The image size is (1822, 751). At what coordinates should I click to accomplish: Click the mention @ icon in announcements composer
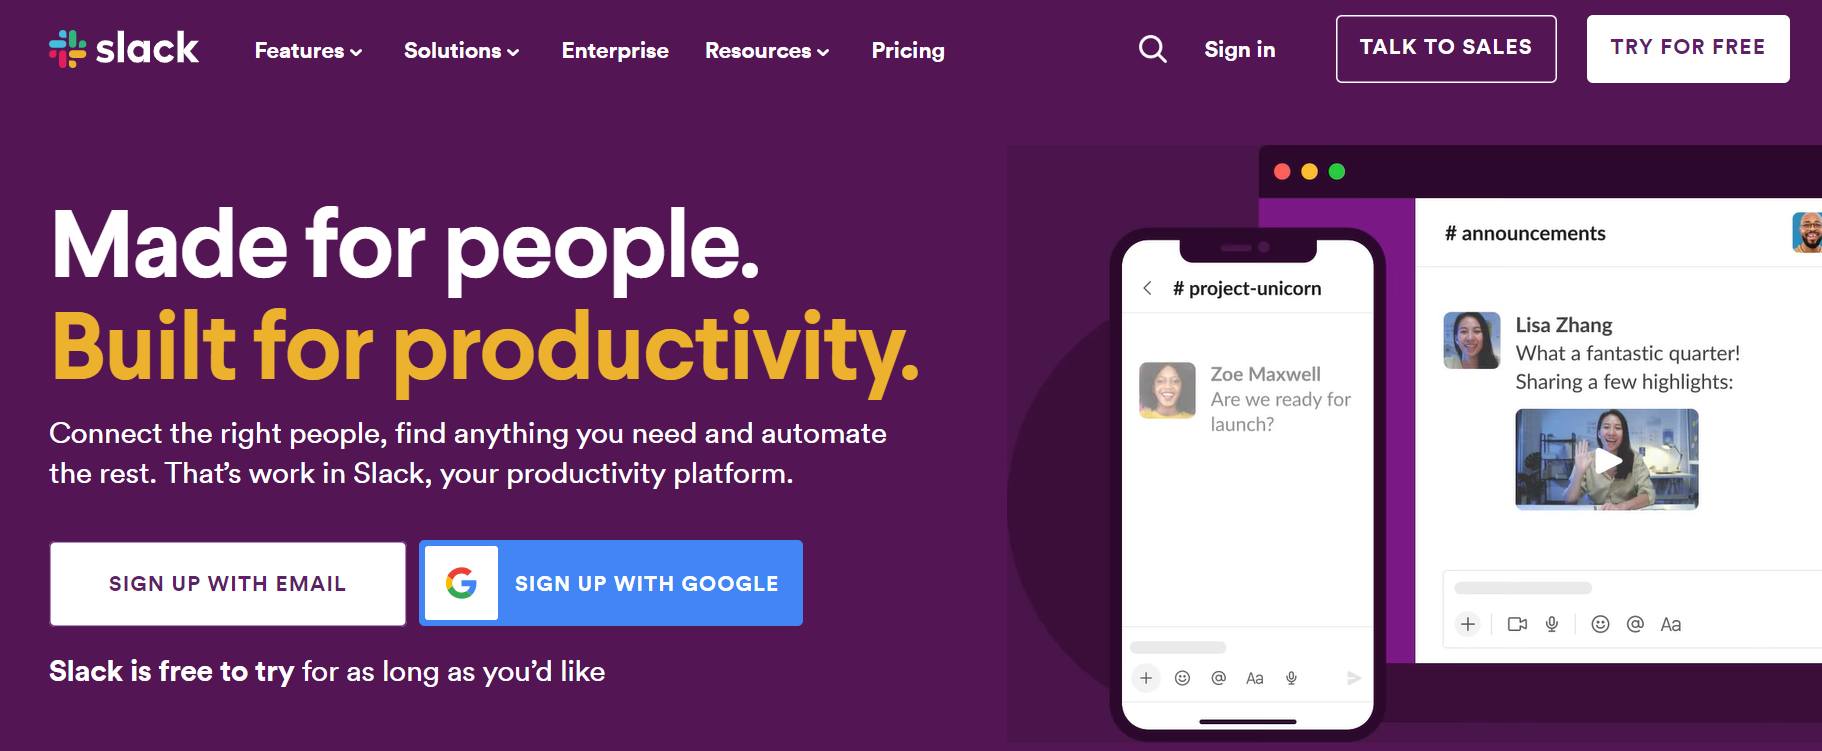tap(1635, 624)
